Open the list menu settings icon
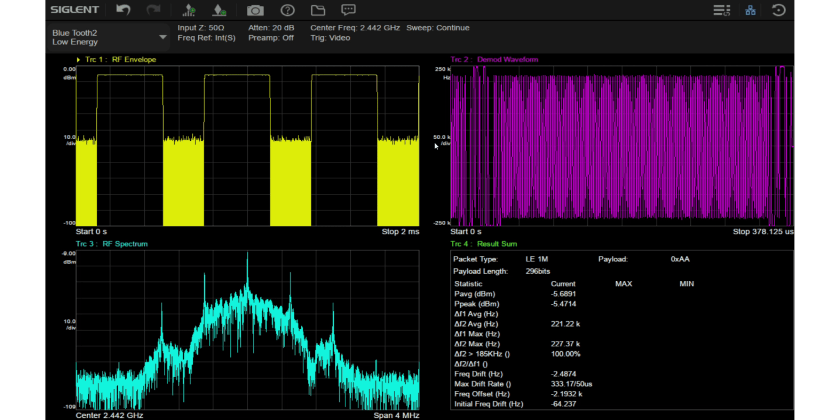The width and height of the screenshot is (840, 420). [722, 10]
